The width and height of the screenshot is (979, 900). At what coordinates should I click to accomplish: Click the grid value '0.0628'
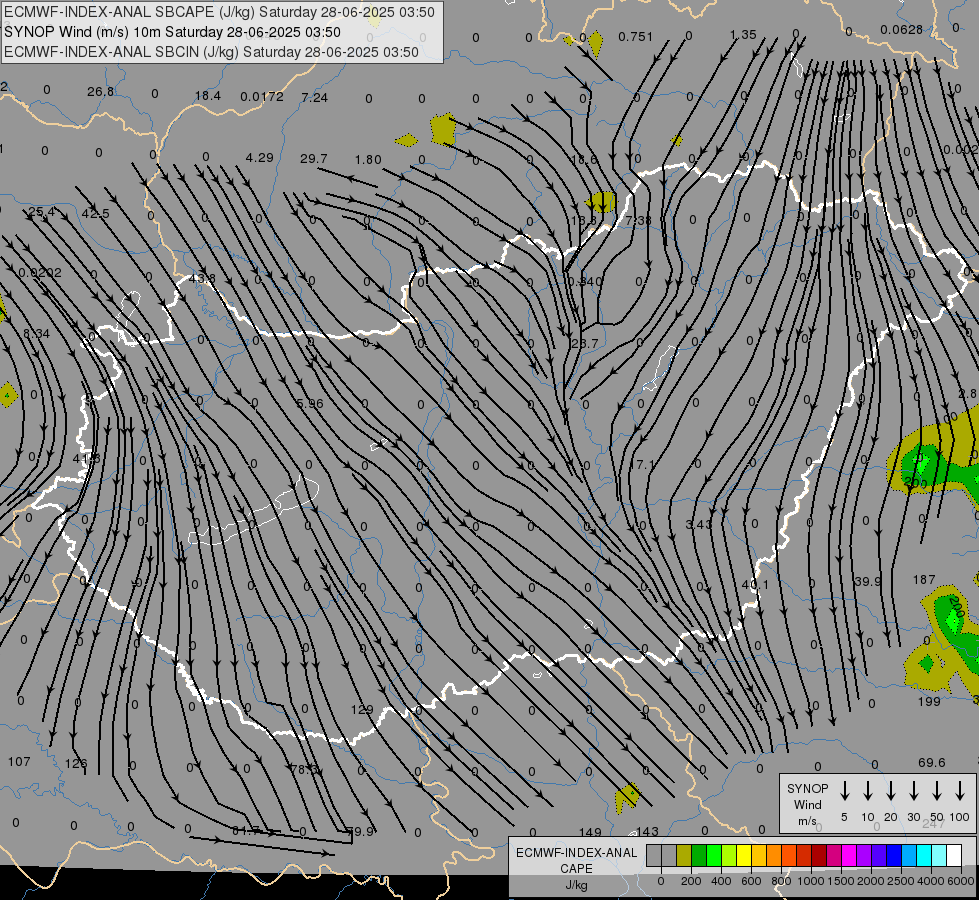pyautogui.click(x=902, y=30)
